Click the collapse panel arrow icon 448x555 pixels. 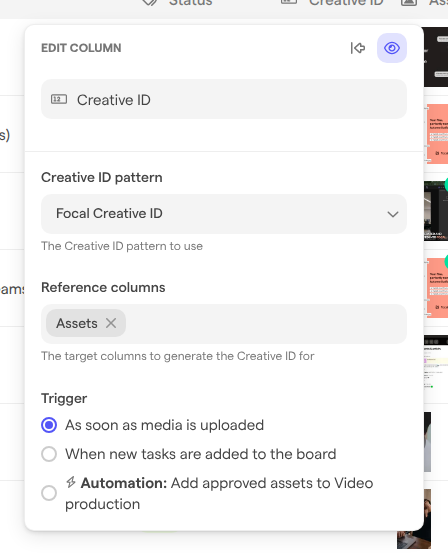pos(358,48)
